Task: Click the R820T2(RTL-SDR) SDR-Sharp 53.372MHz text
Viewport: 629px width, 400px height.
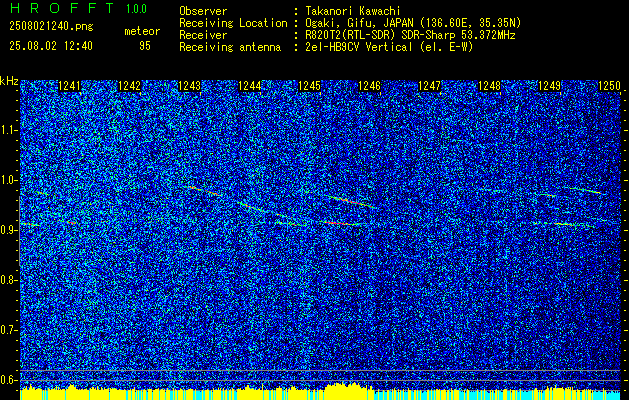Action: pyautogui.click(x=410, y=35)
